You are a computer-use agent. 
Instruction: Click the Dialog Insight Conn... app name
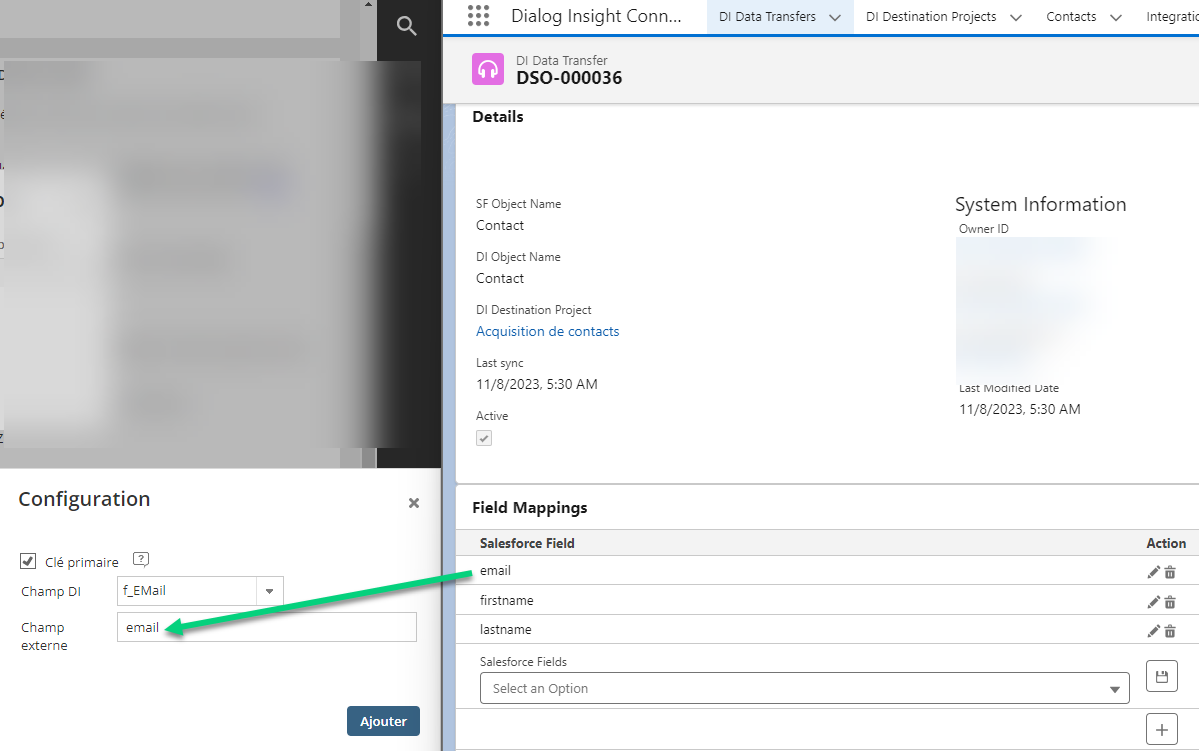tap(596, 16)
